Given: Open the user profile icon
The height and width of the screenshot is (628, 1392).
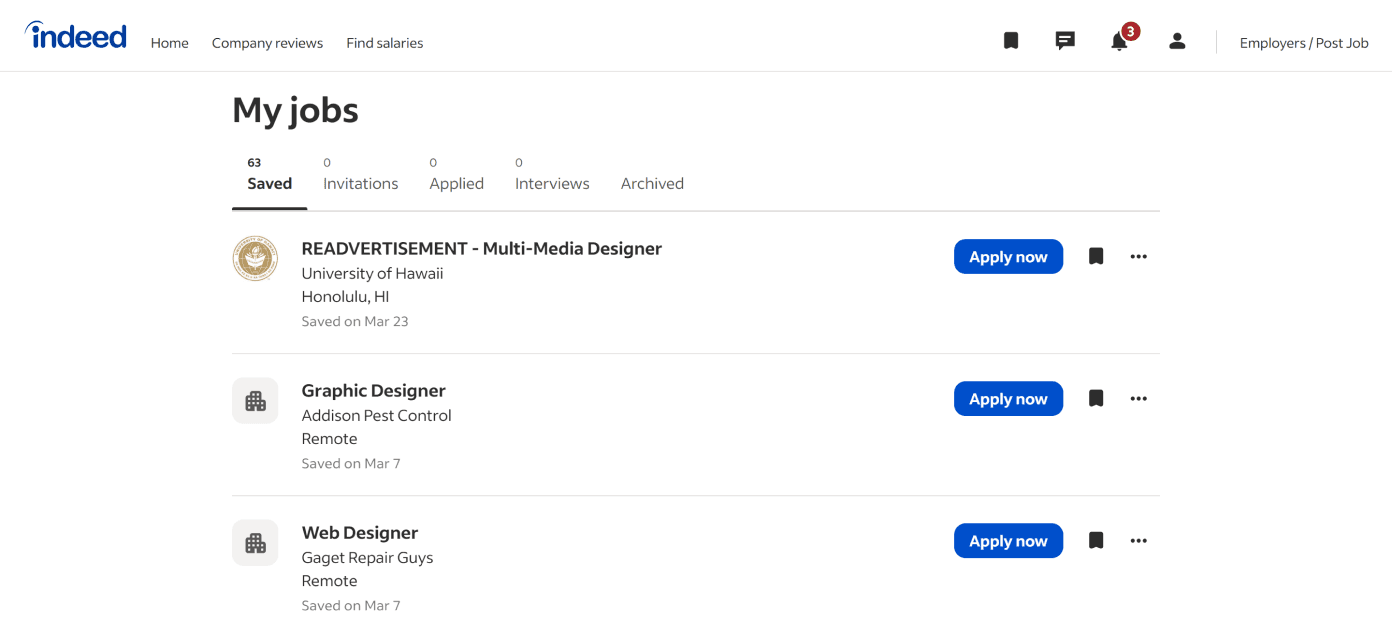Looking at the screenshot, I should [1177, 41].
